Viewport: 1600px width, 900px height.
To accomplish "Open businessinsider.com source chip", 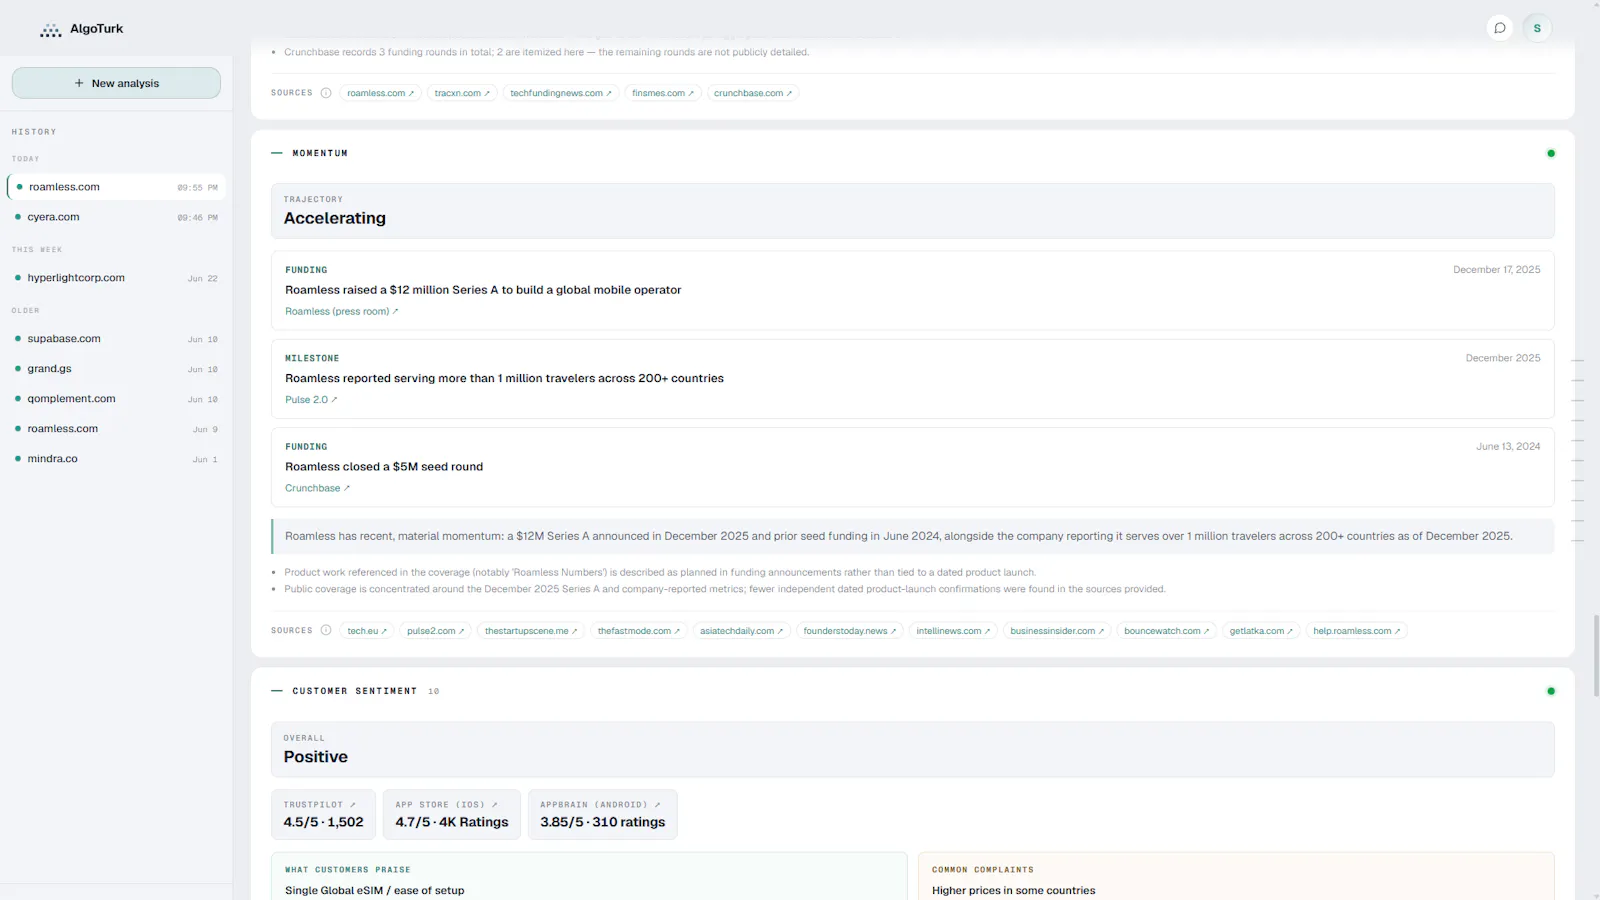I will coord(1058,631).
